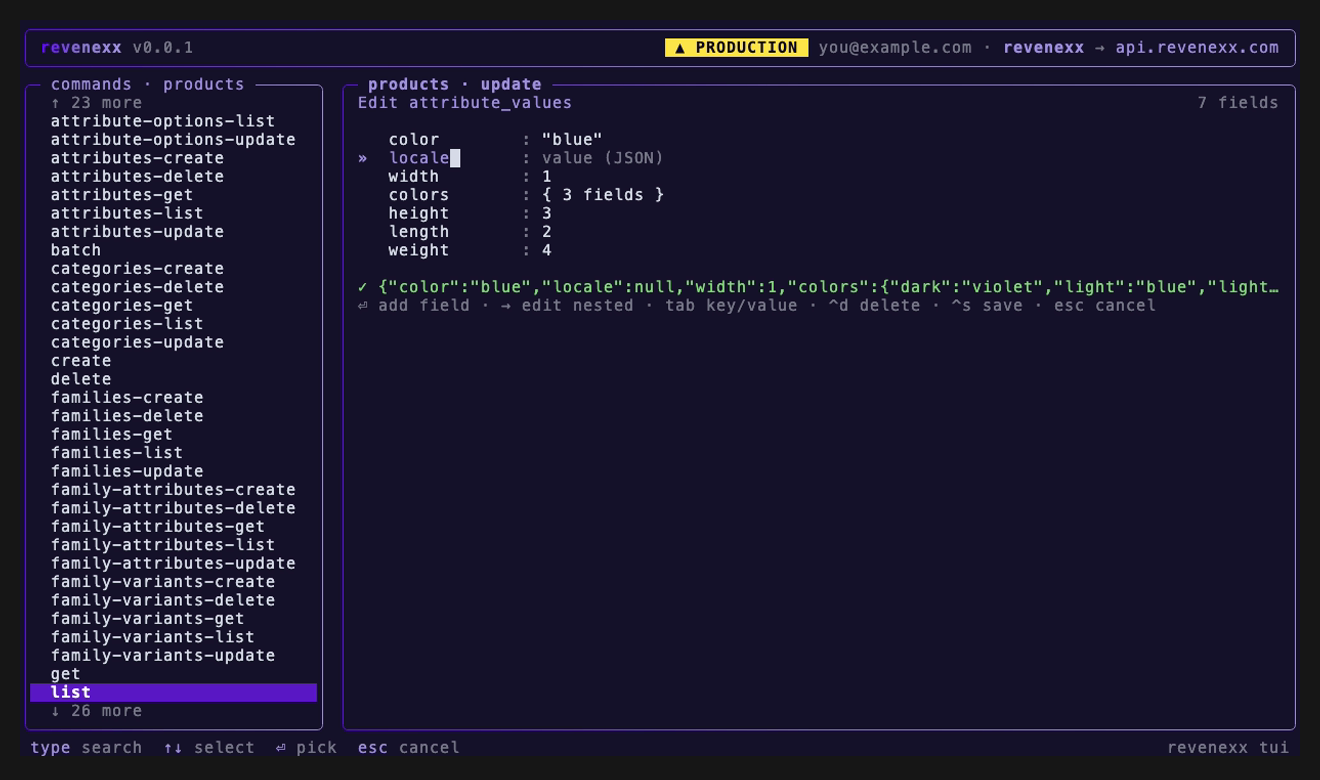
Task: Choose the family-variants-list command
Action: pyautogui.click(x=153, y=636)
